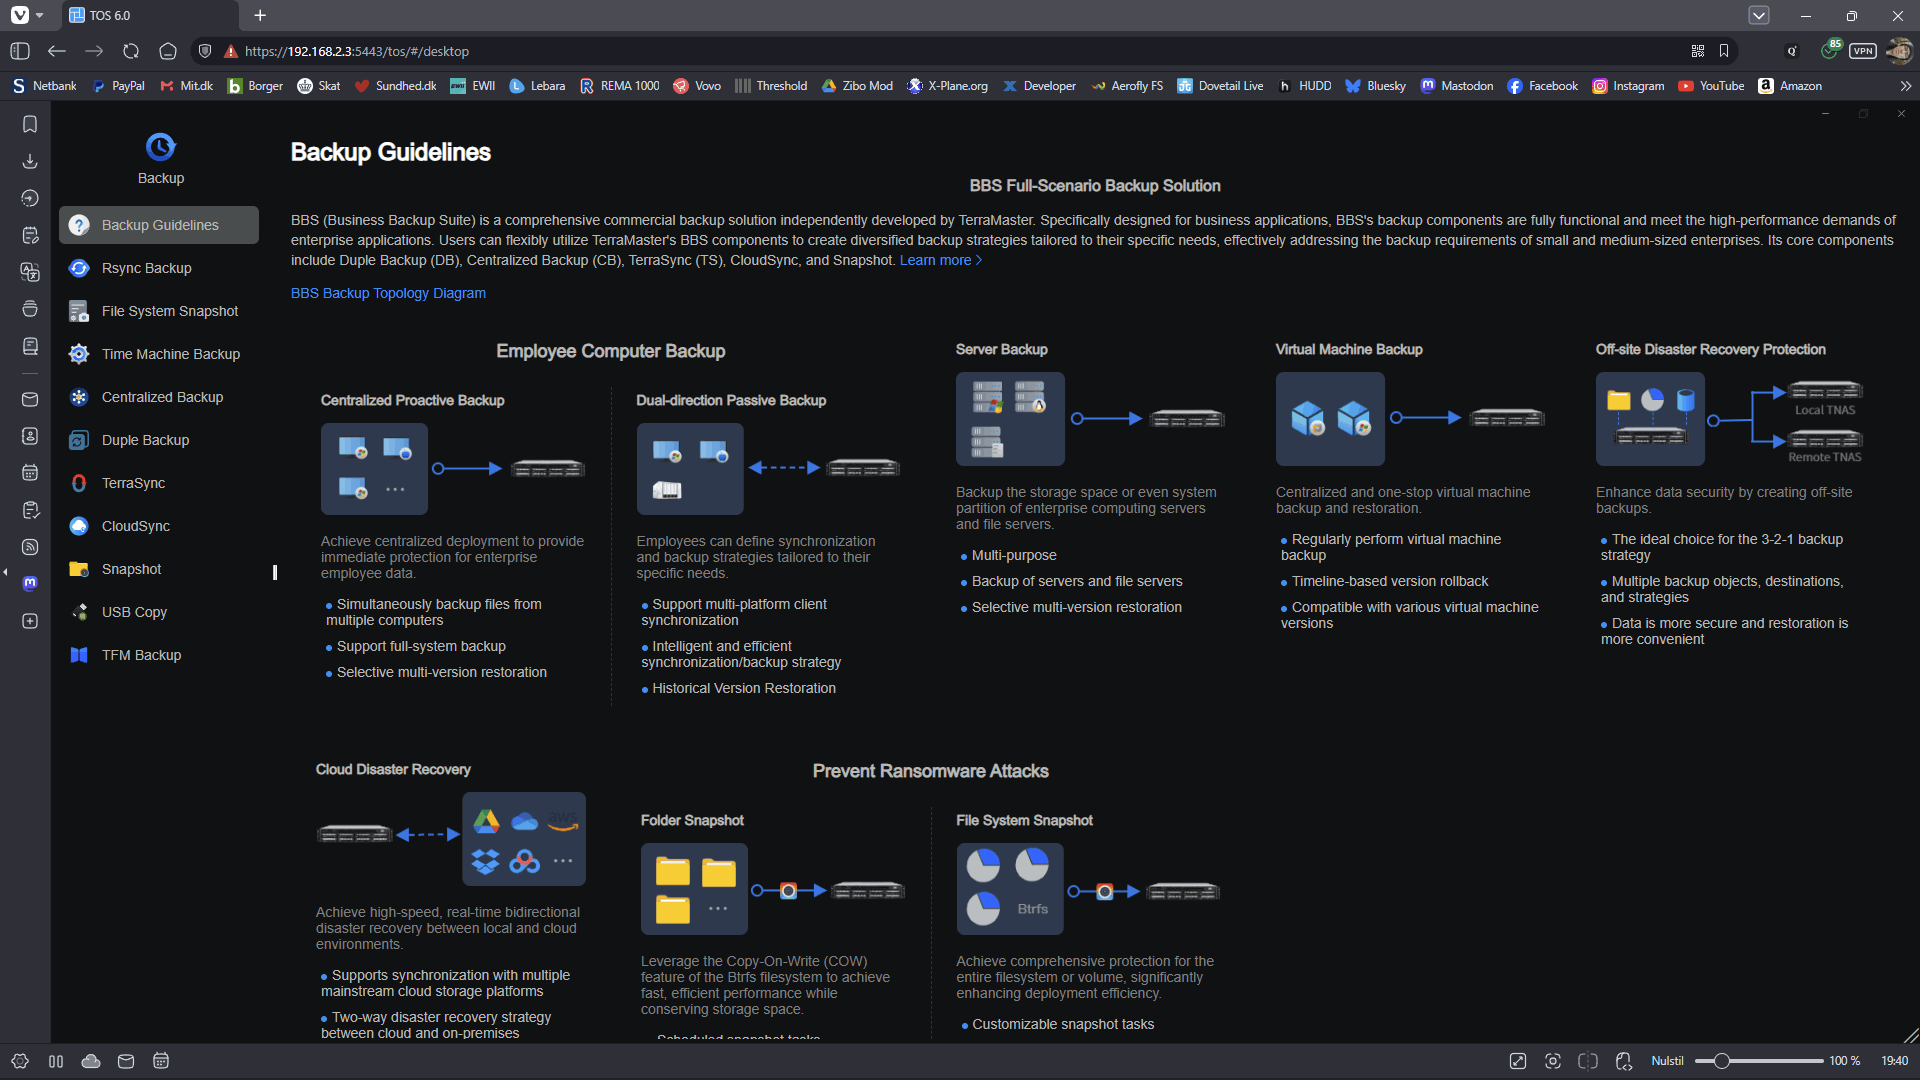Toggle tracker blocking via the shield icon
This screenshot has height=1080, width=1920.
(205, 51)
